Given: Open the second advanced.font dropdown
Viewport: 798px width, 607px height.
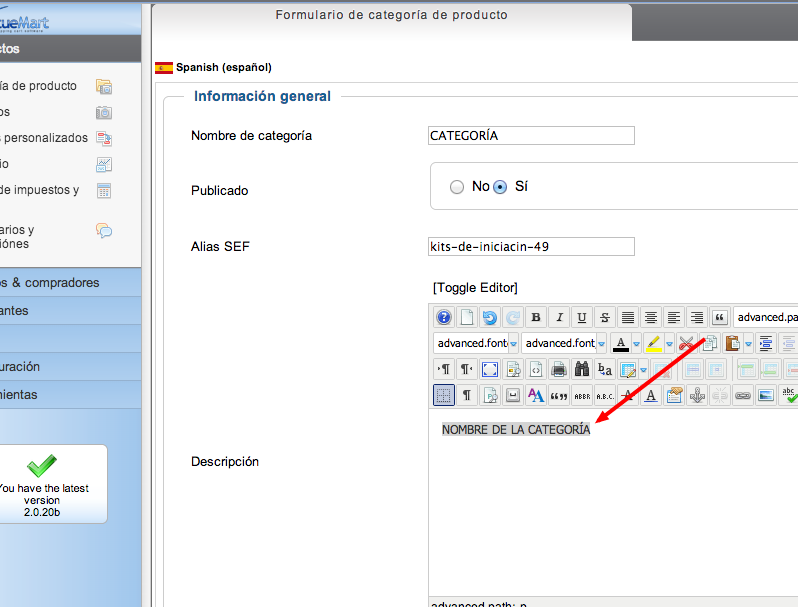Looking at the screenshot, I should point(564,343).
